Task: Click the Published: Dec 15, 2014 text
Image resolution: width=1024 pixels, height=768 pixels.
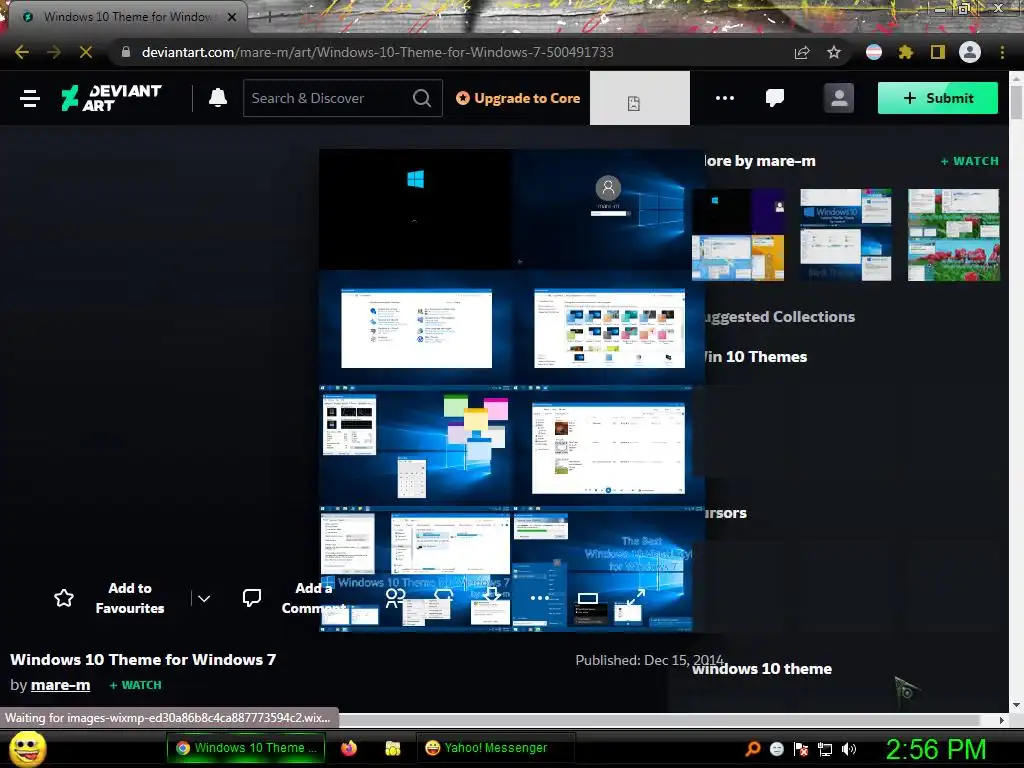Action: click(x=649, y=660)
